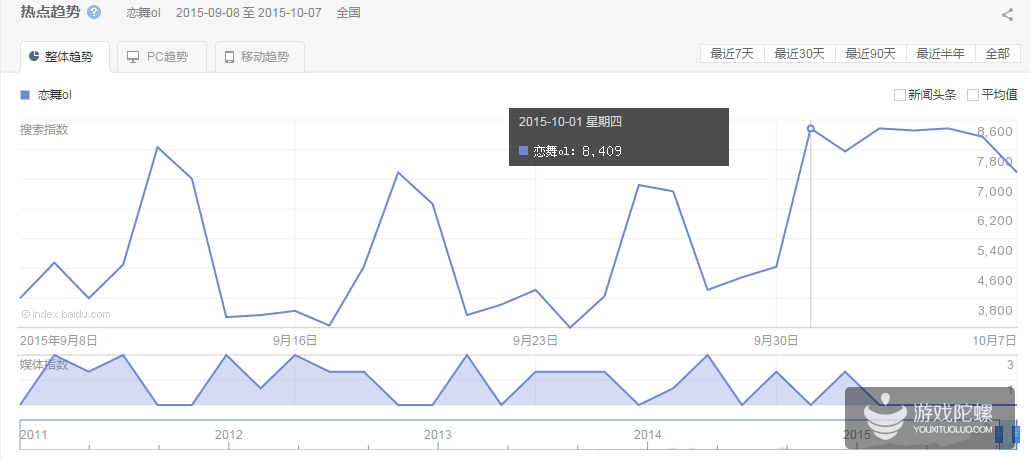The height and width of the screenshot is (459, 1030).
Task: Click the blue 恋舞ol legend color square
Action: coord(25,95)
